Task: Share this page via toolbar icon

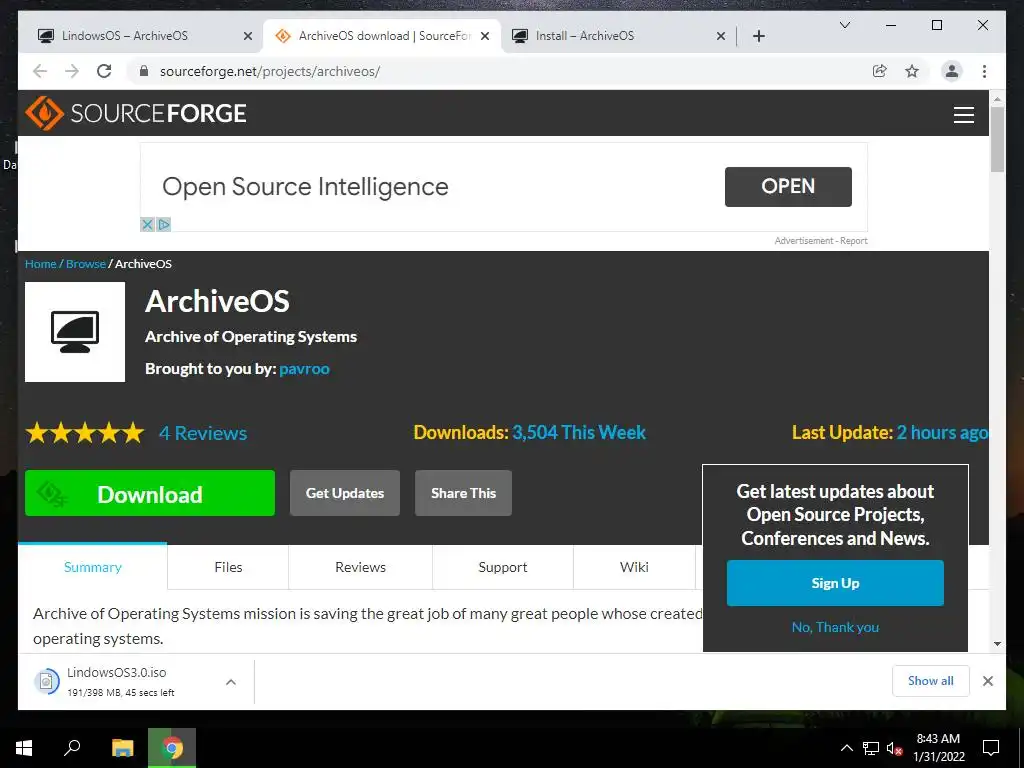Action: pyautogui.click(x=880, y=71)
